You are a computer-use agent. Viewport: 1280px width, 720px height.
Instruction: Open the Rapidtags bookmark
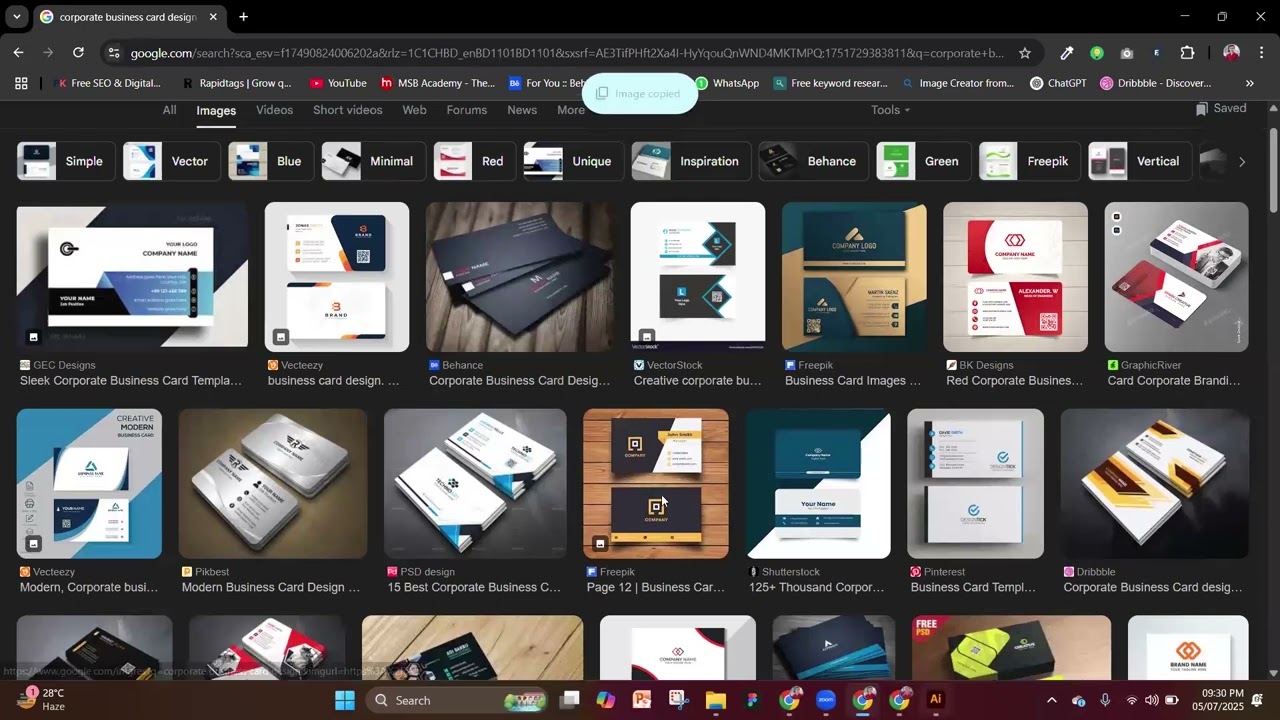tap(237, 83)
